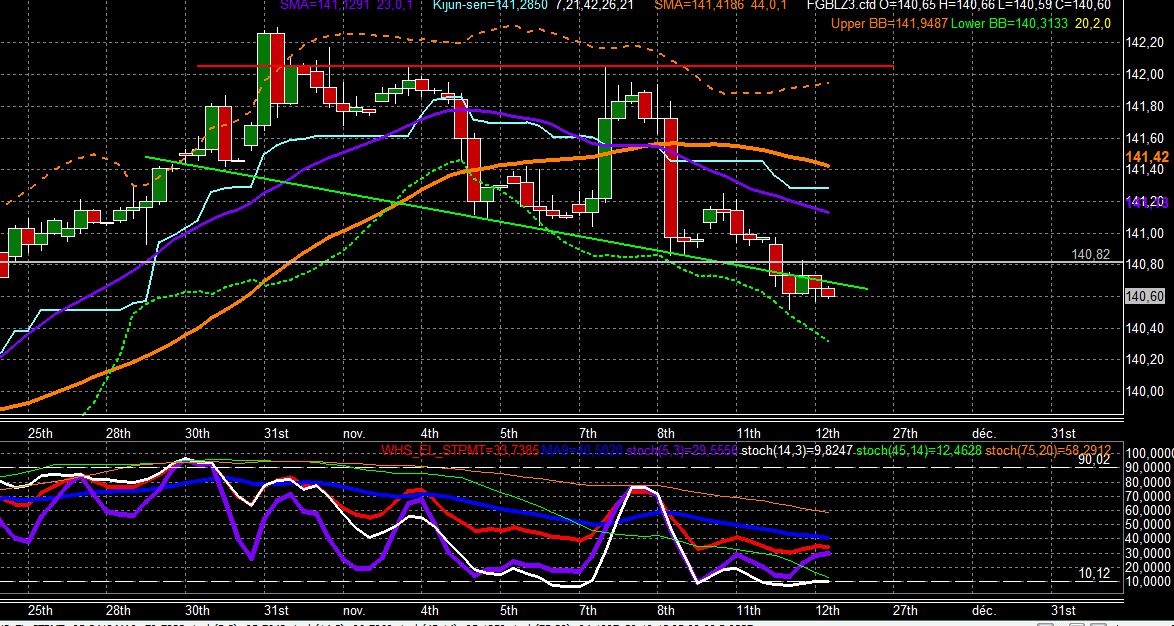Screen dimensions: 1174x626
Task: Select the green descending trendline
Action: (x=506, y=222)
